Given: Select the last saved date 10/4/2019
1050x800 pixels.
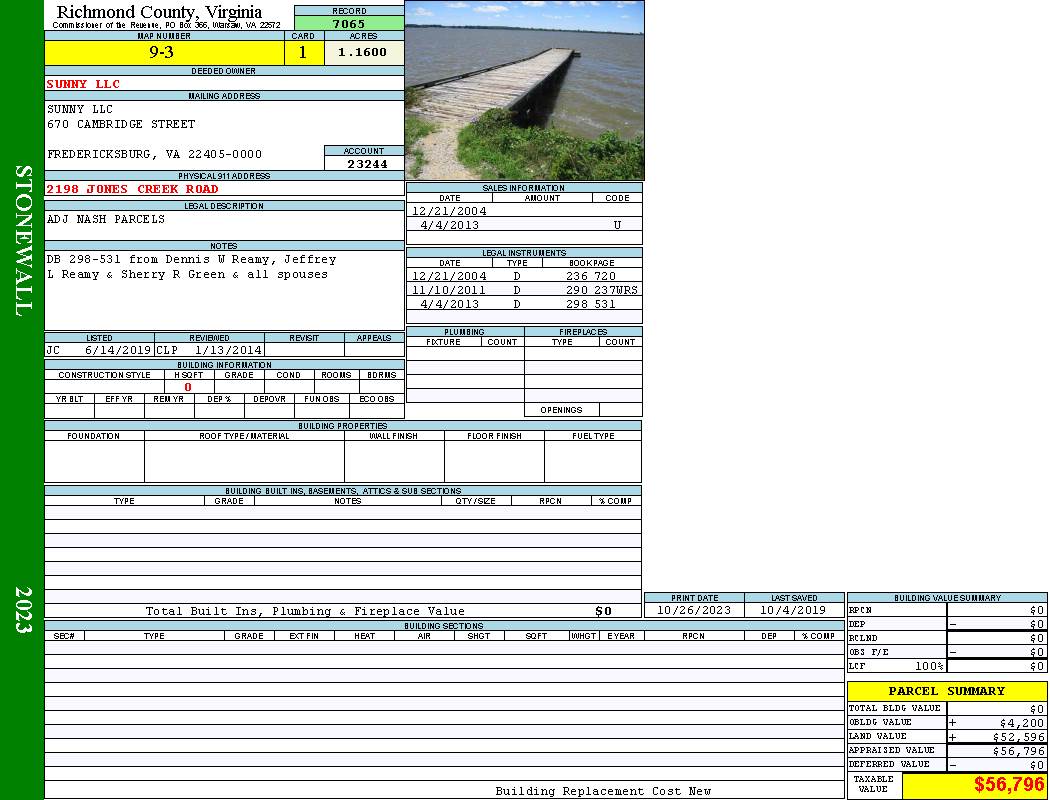Looking at the screenshot, I should point(793,610).
